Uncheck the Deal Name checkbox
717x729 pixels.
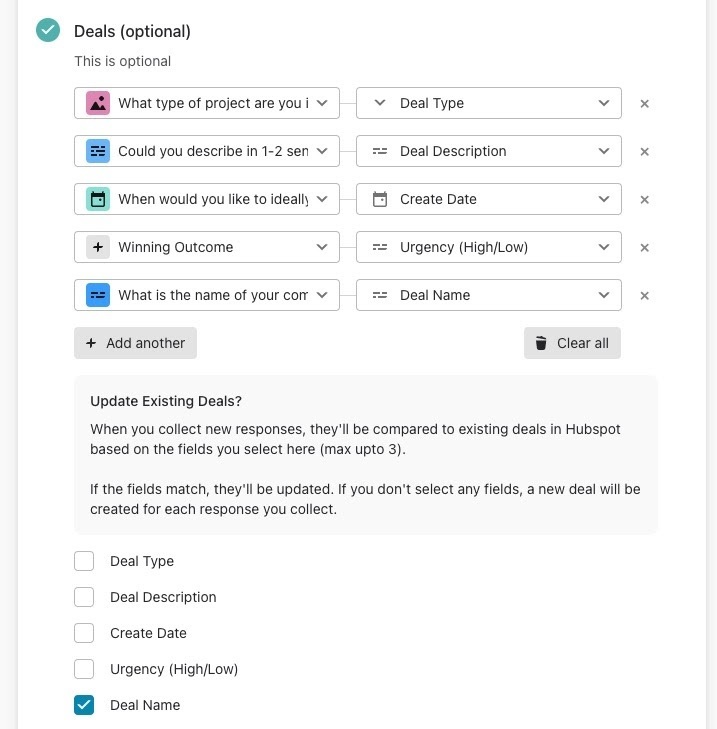pyautogui.click(x=84, y=705)
